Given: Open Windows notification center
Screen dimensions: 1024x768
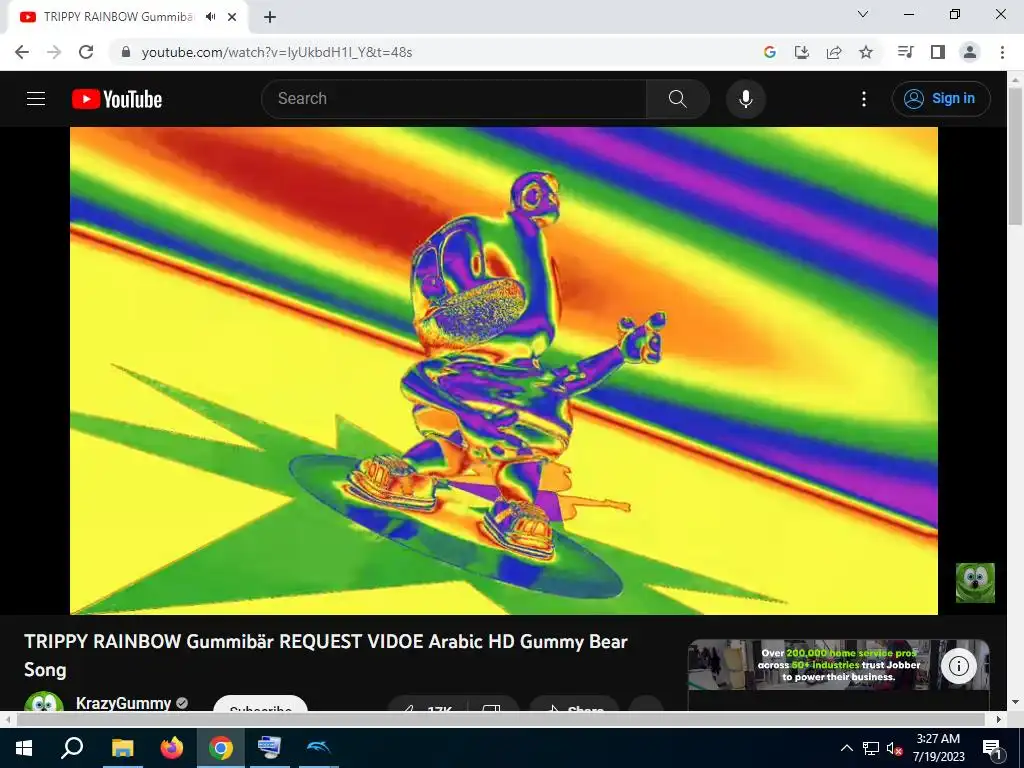Looking at the screenshot, I should tap(992, 748).
